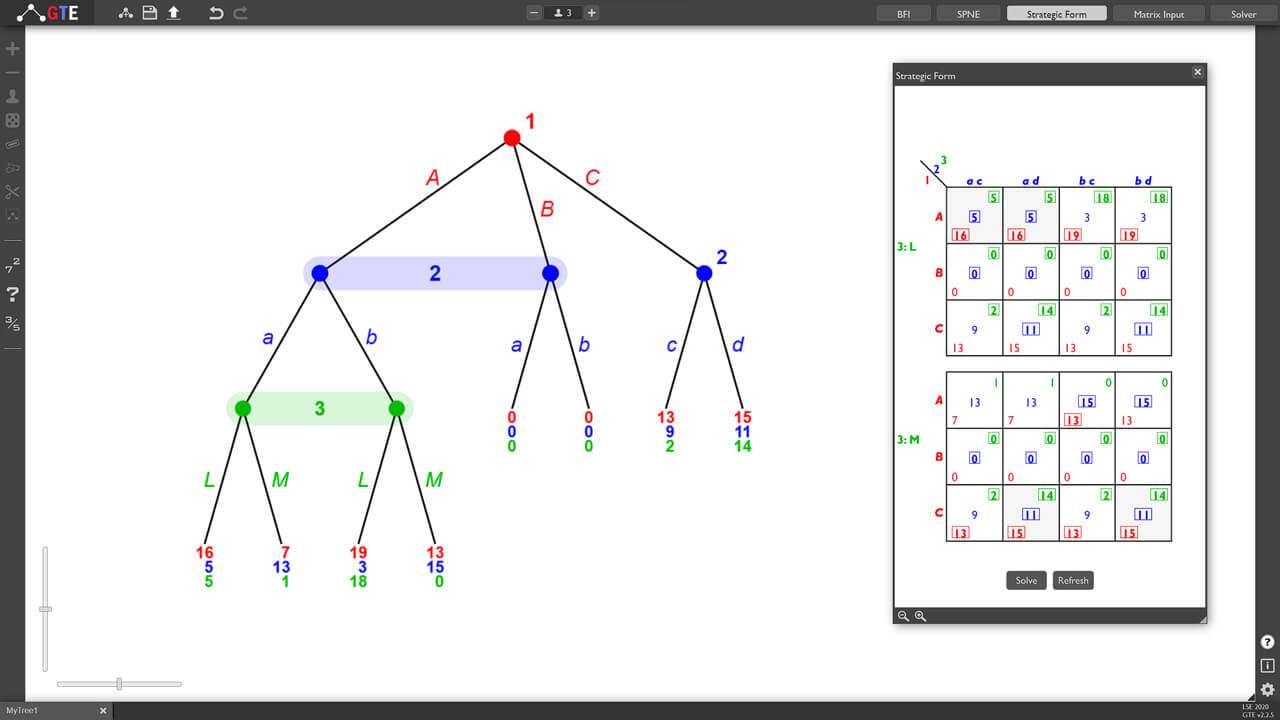Image resolution: width=1280 pixels, height=720 pixels.
Task: Click green information set labeled 3
Action: 320,408
